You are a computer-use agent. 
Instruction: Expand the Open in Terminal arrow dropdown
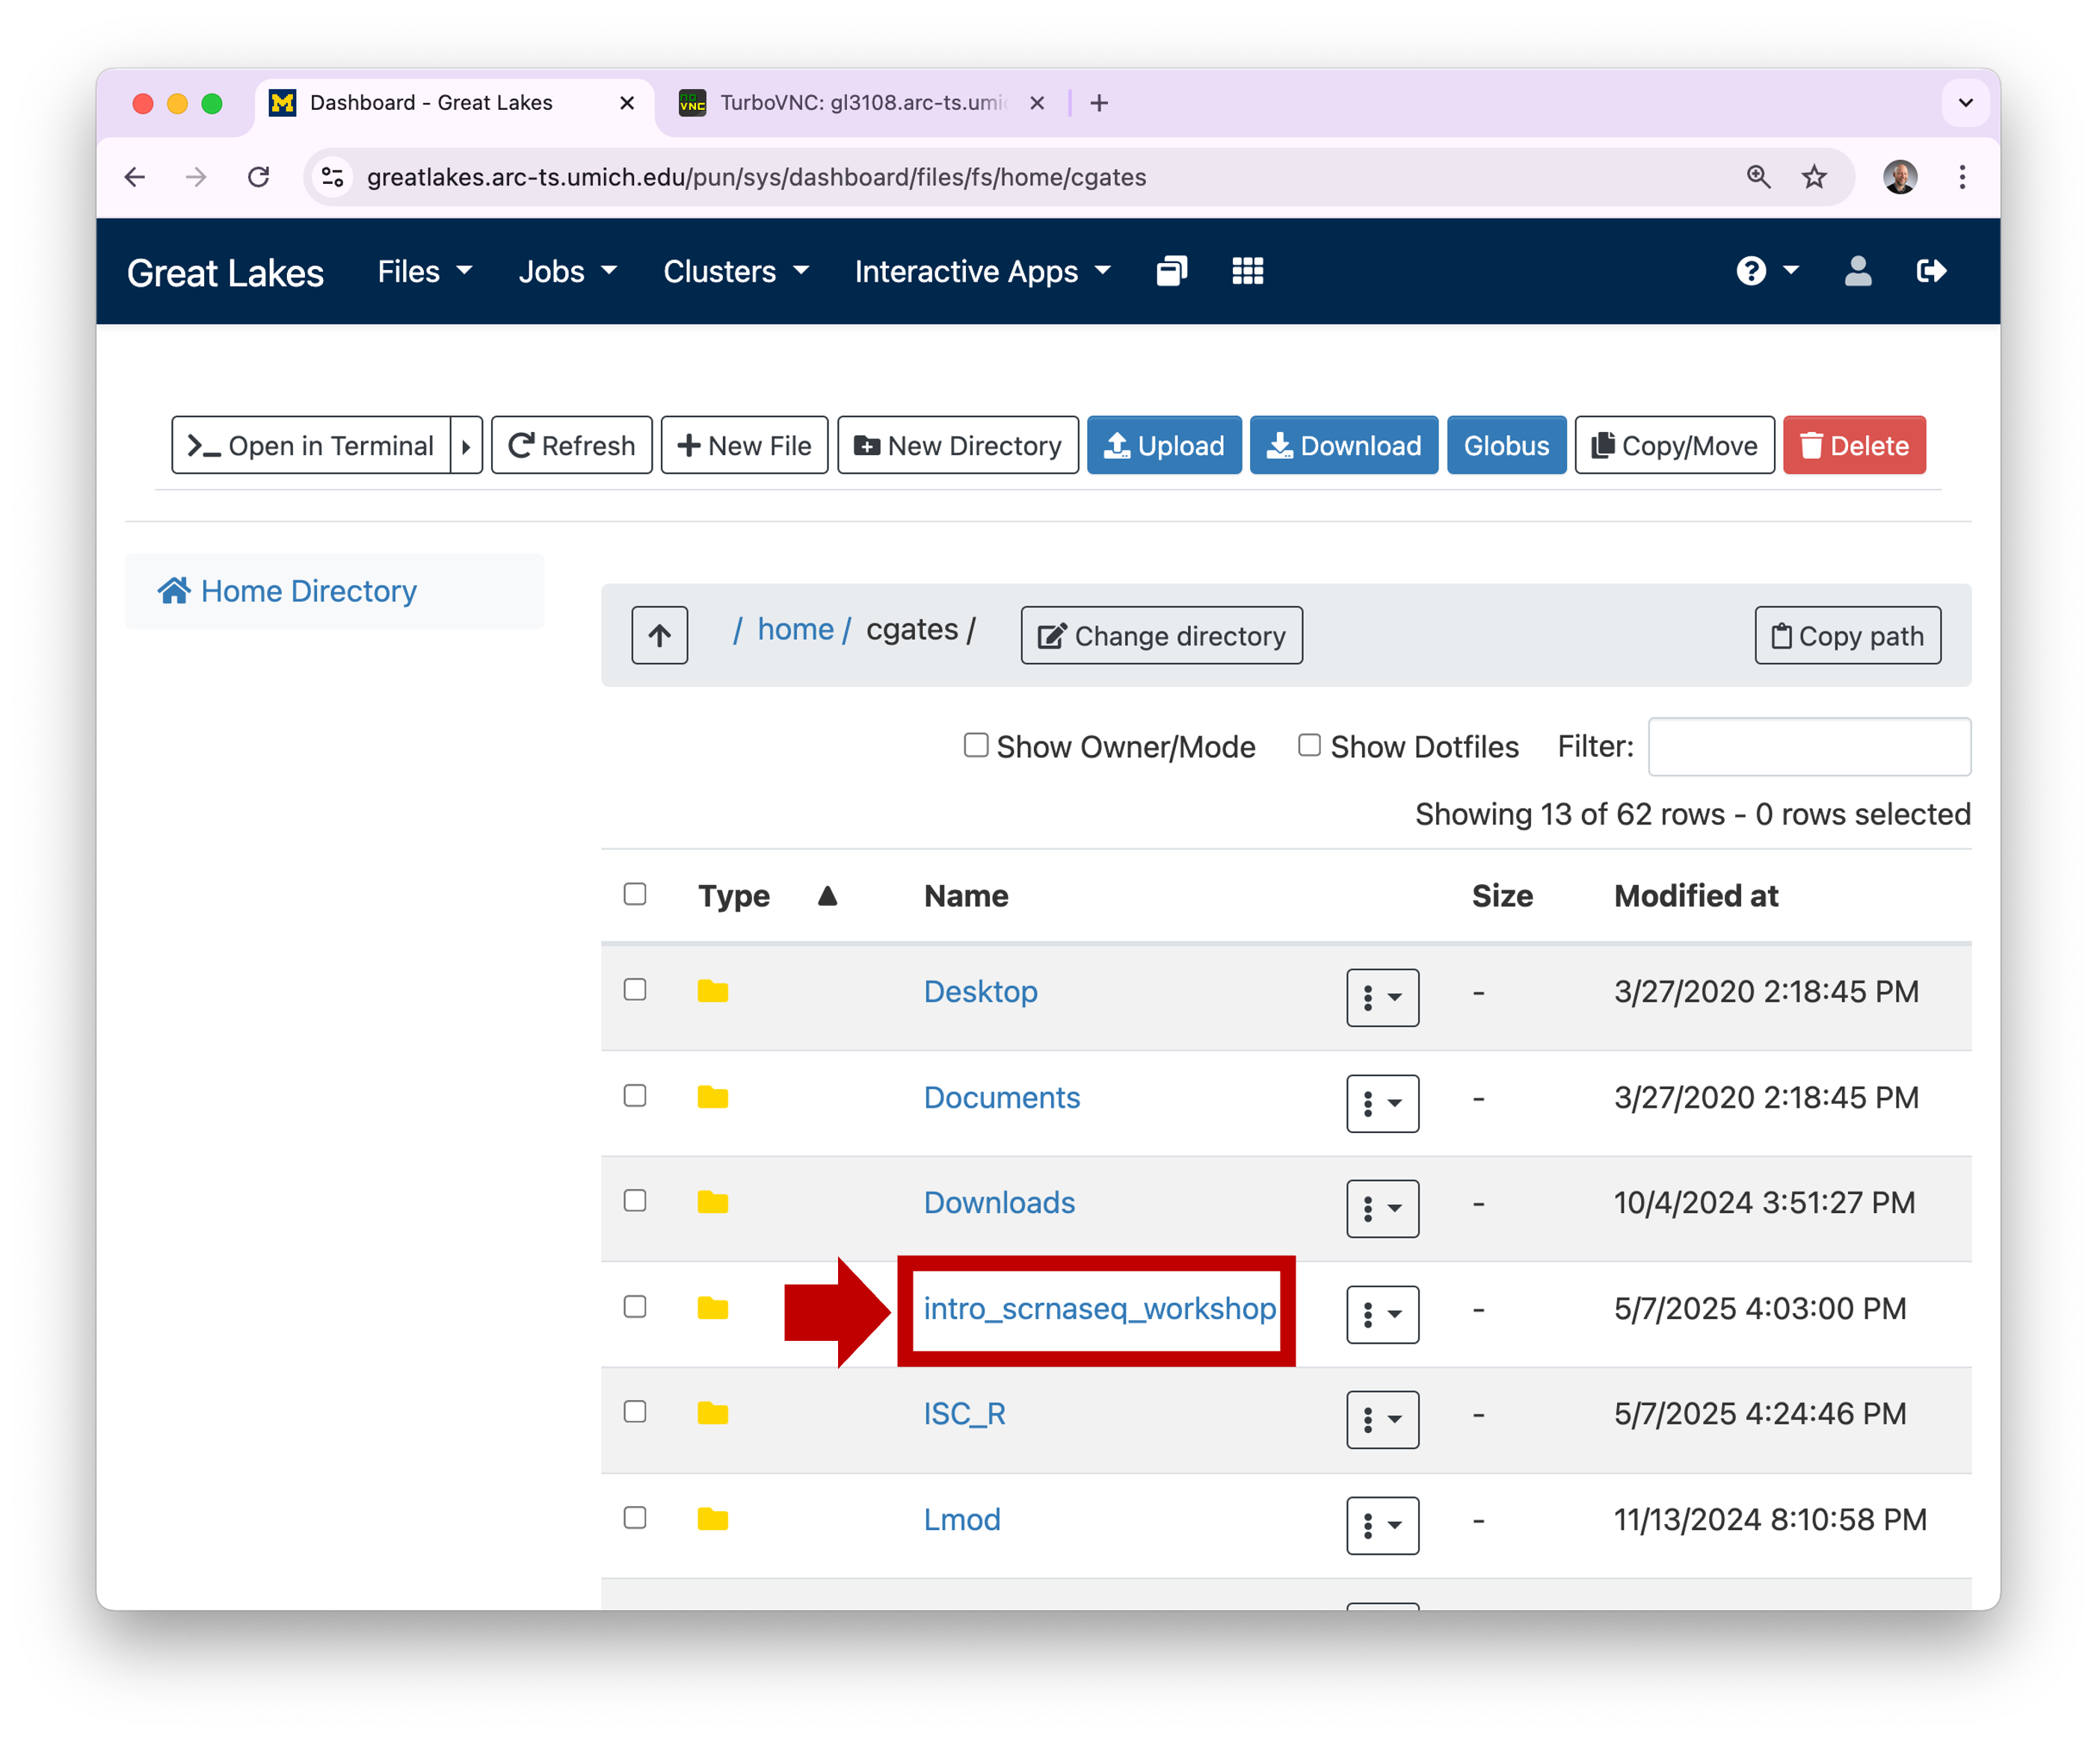click(466, 446)
